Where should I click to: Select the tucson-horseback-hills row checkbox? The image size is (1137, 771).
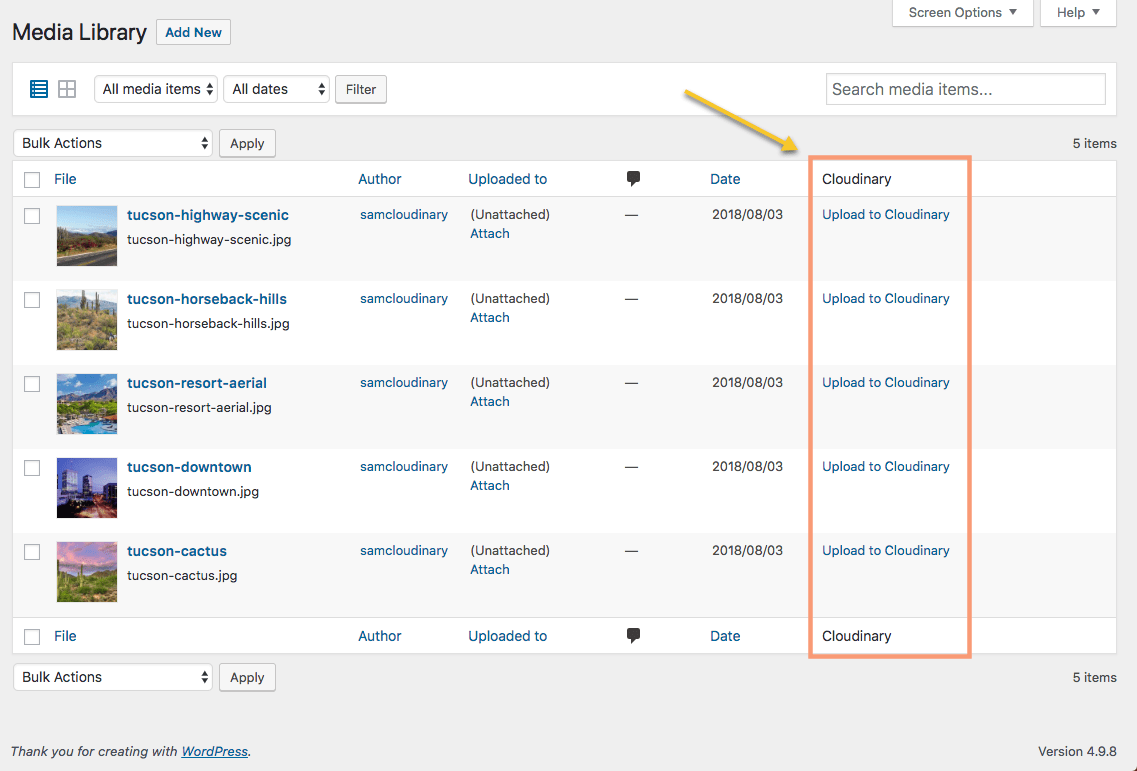coord(32,300)
